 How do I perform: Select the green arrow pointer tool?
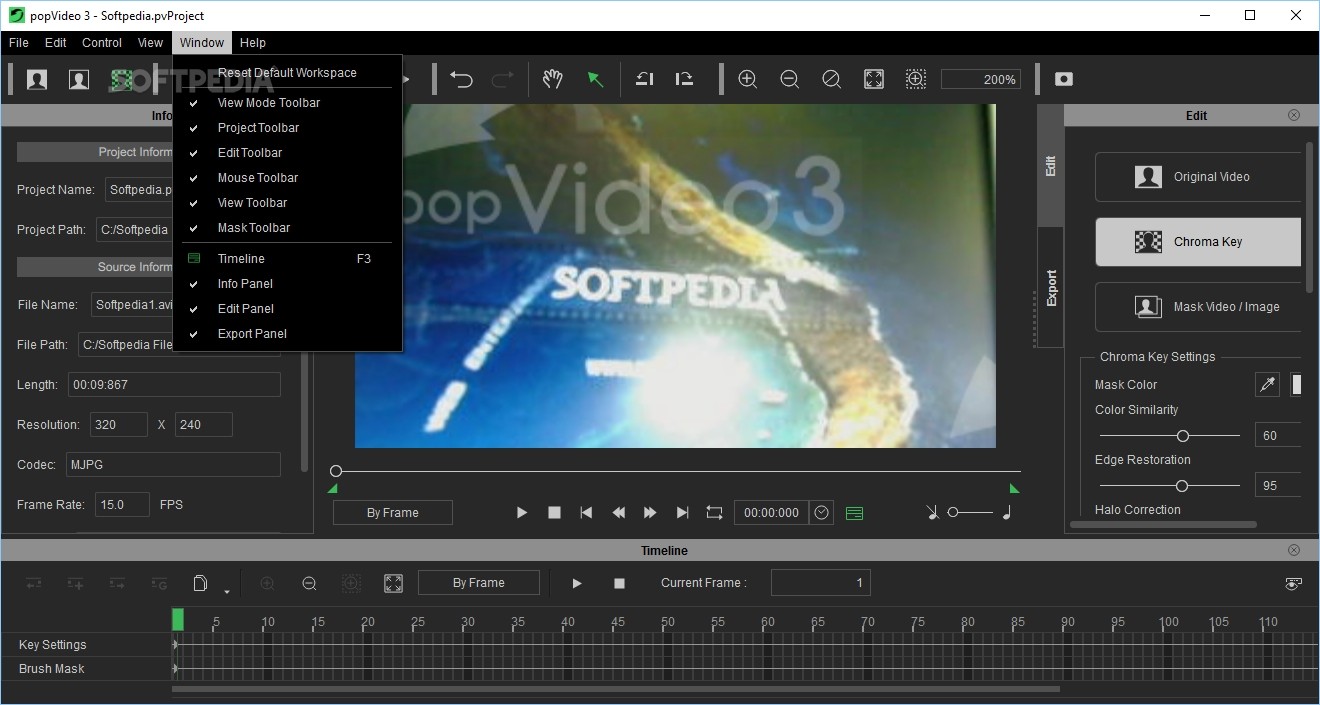[595, 79]
